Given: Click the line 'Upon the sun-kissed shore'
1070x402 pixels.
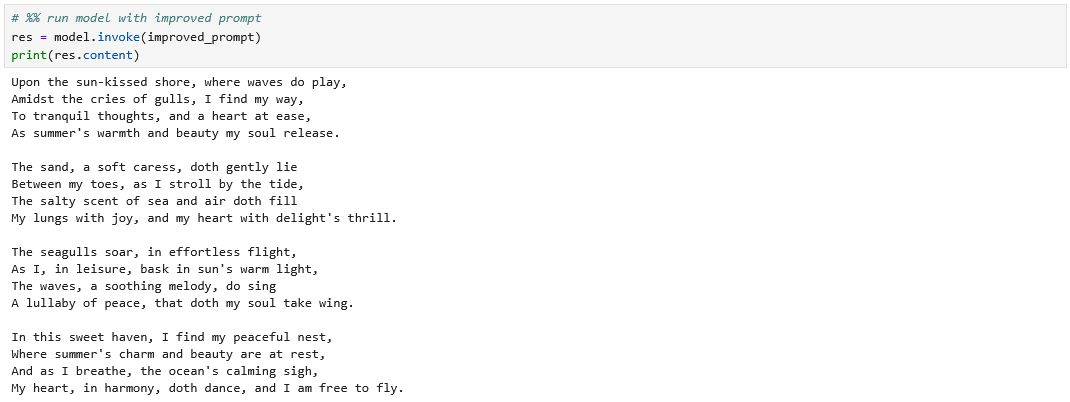Looking at the screenshot, I should point(179,82).
